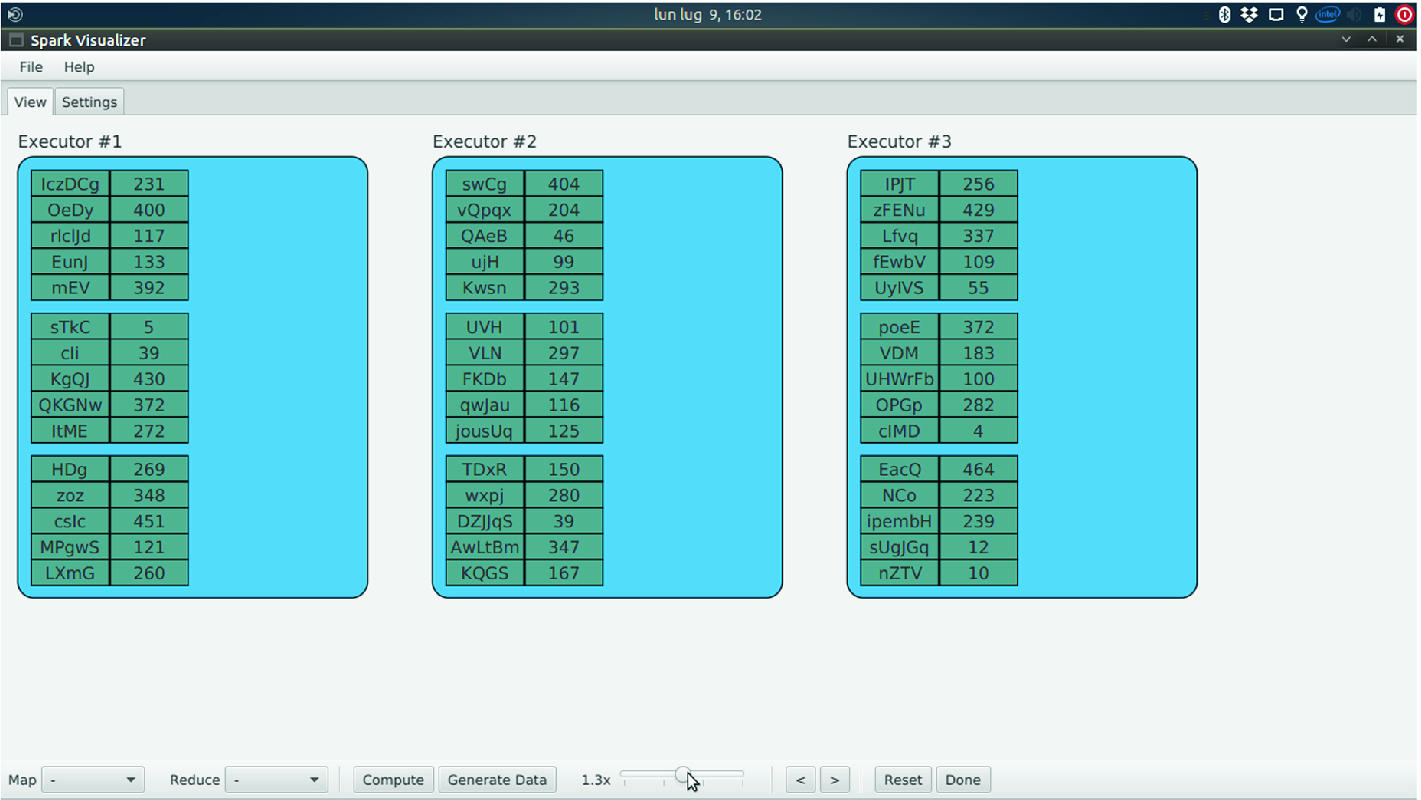The width and height of the screenshot is (1421, 800).
Task: Click the LXmG key cell
Action: coord(70,573)
